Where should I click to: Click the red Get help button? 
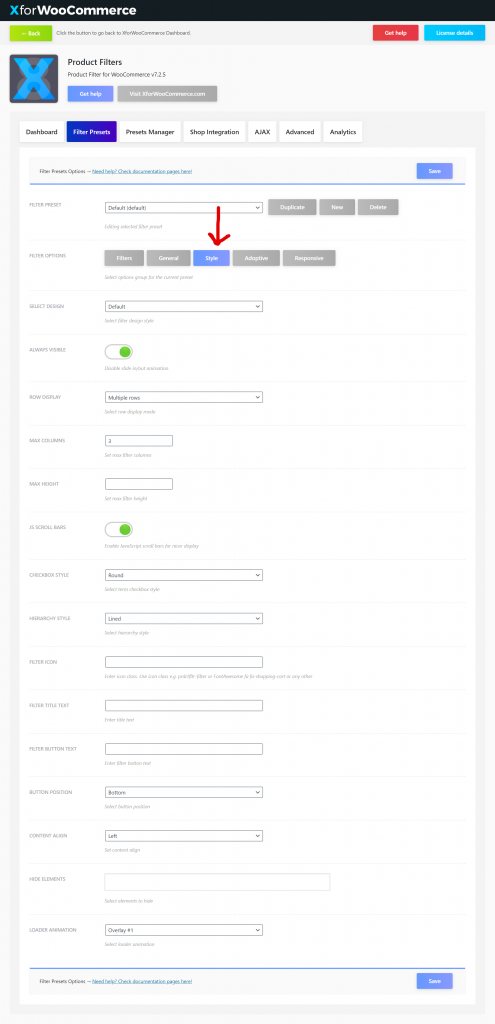pyautogui.click(x=396, y=33)
